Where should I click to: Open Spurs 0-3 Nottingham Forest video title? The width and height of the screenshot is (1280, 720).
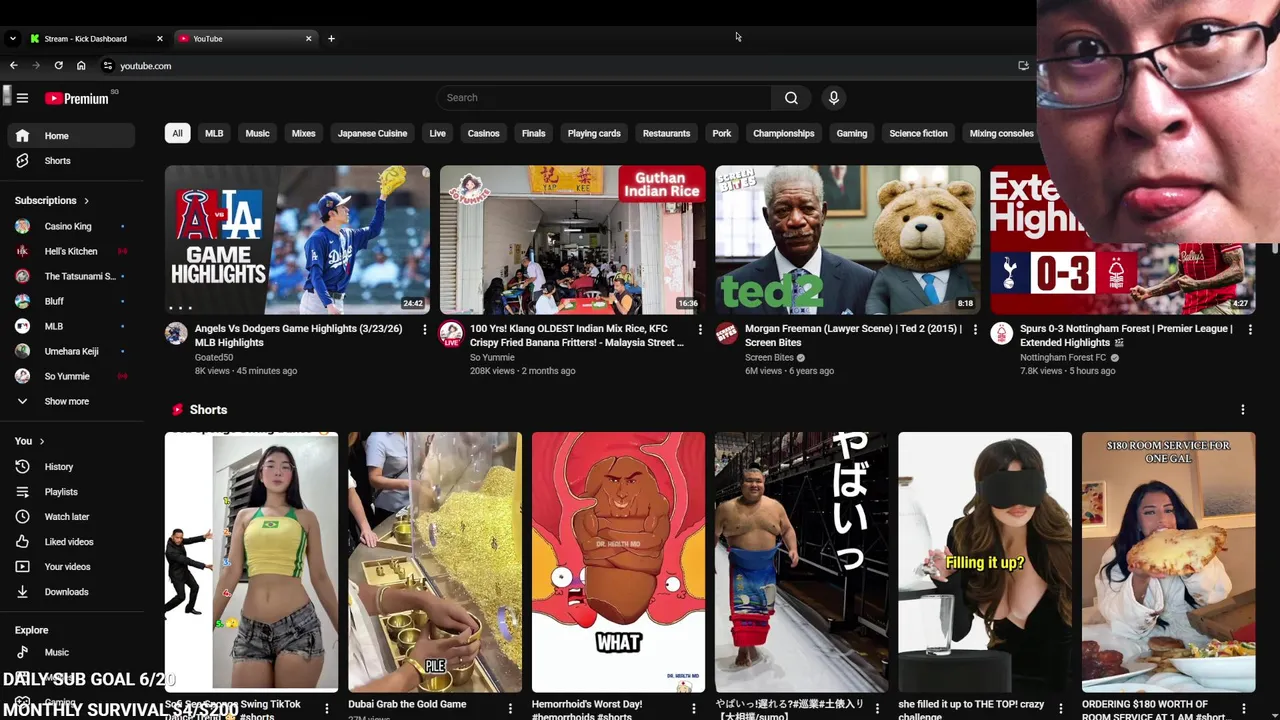click(1126, 335)
